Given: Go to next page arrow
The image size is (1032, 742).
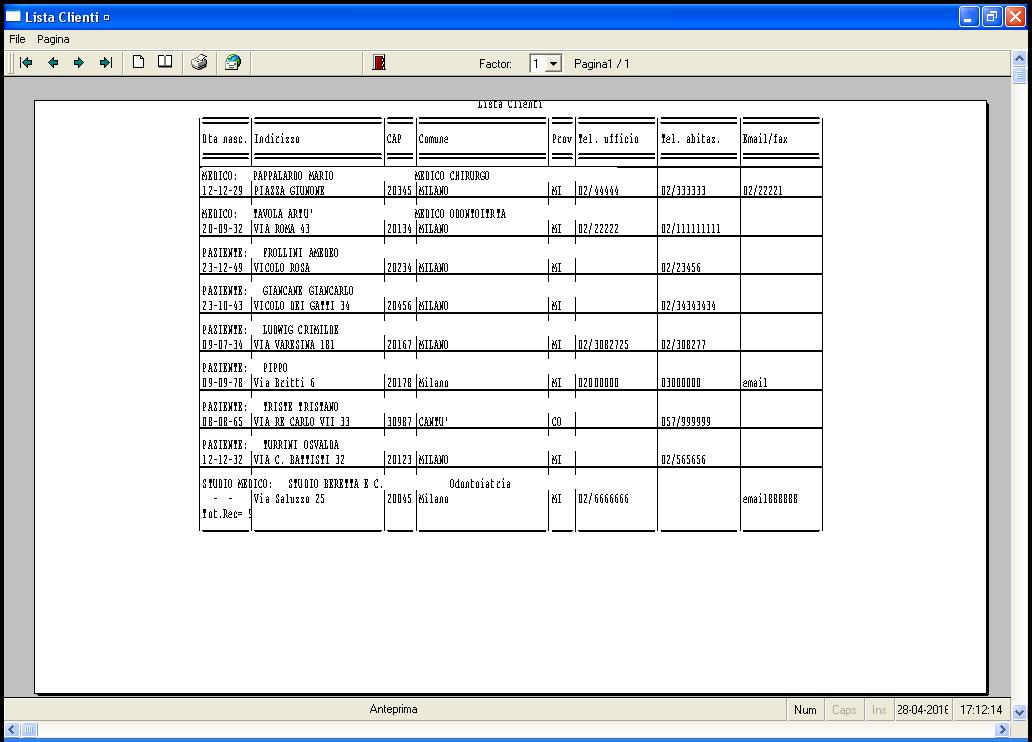Looking at the screenshot, I should [x=79, y=63].
